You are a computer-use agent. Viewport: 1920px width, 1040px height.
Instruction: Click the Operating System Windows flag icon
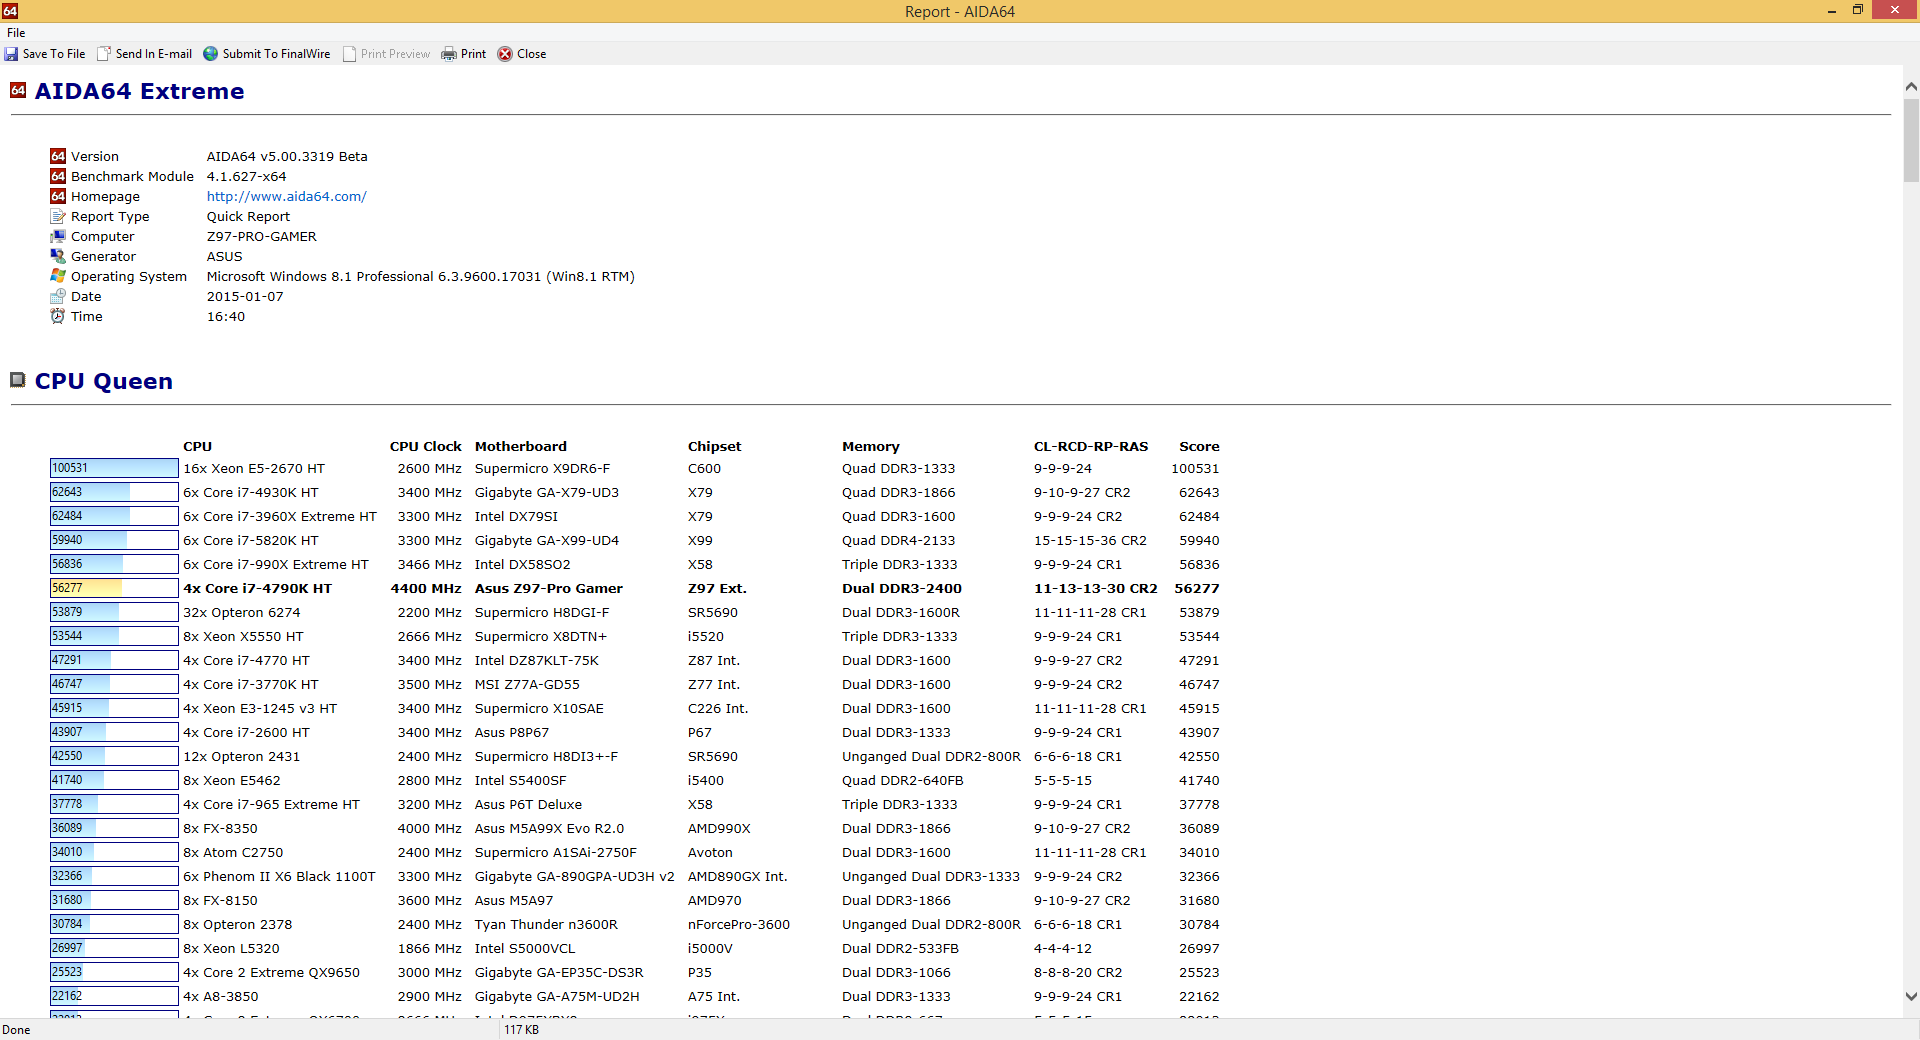pyautogui.click(x=58, y=276)
